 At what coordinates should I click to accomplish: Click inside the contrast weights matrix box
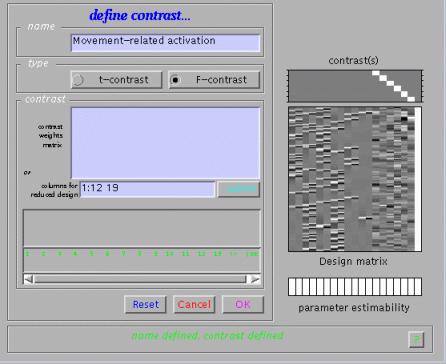pos(165,143)
